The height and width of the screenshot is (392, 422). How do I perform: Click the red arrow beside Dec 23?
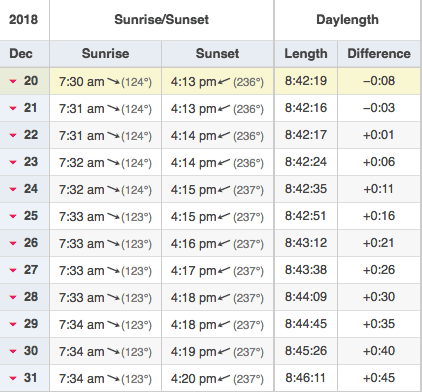point(13,162)
